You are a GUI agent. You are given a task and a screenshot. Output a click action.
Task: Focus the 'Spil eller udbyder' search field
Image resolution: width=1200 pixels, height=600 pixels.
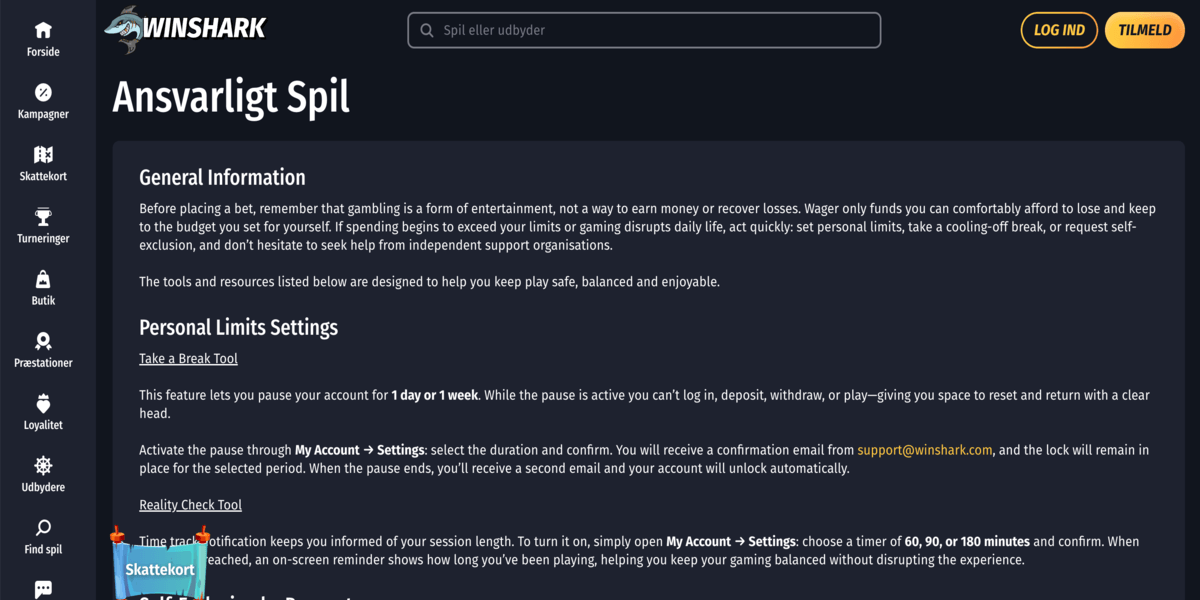[x=655, y=31]
